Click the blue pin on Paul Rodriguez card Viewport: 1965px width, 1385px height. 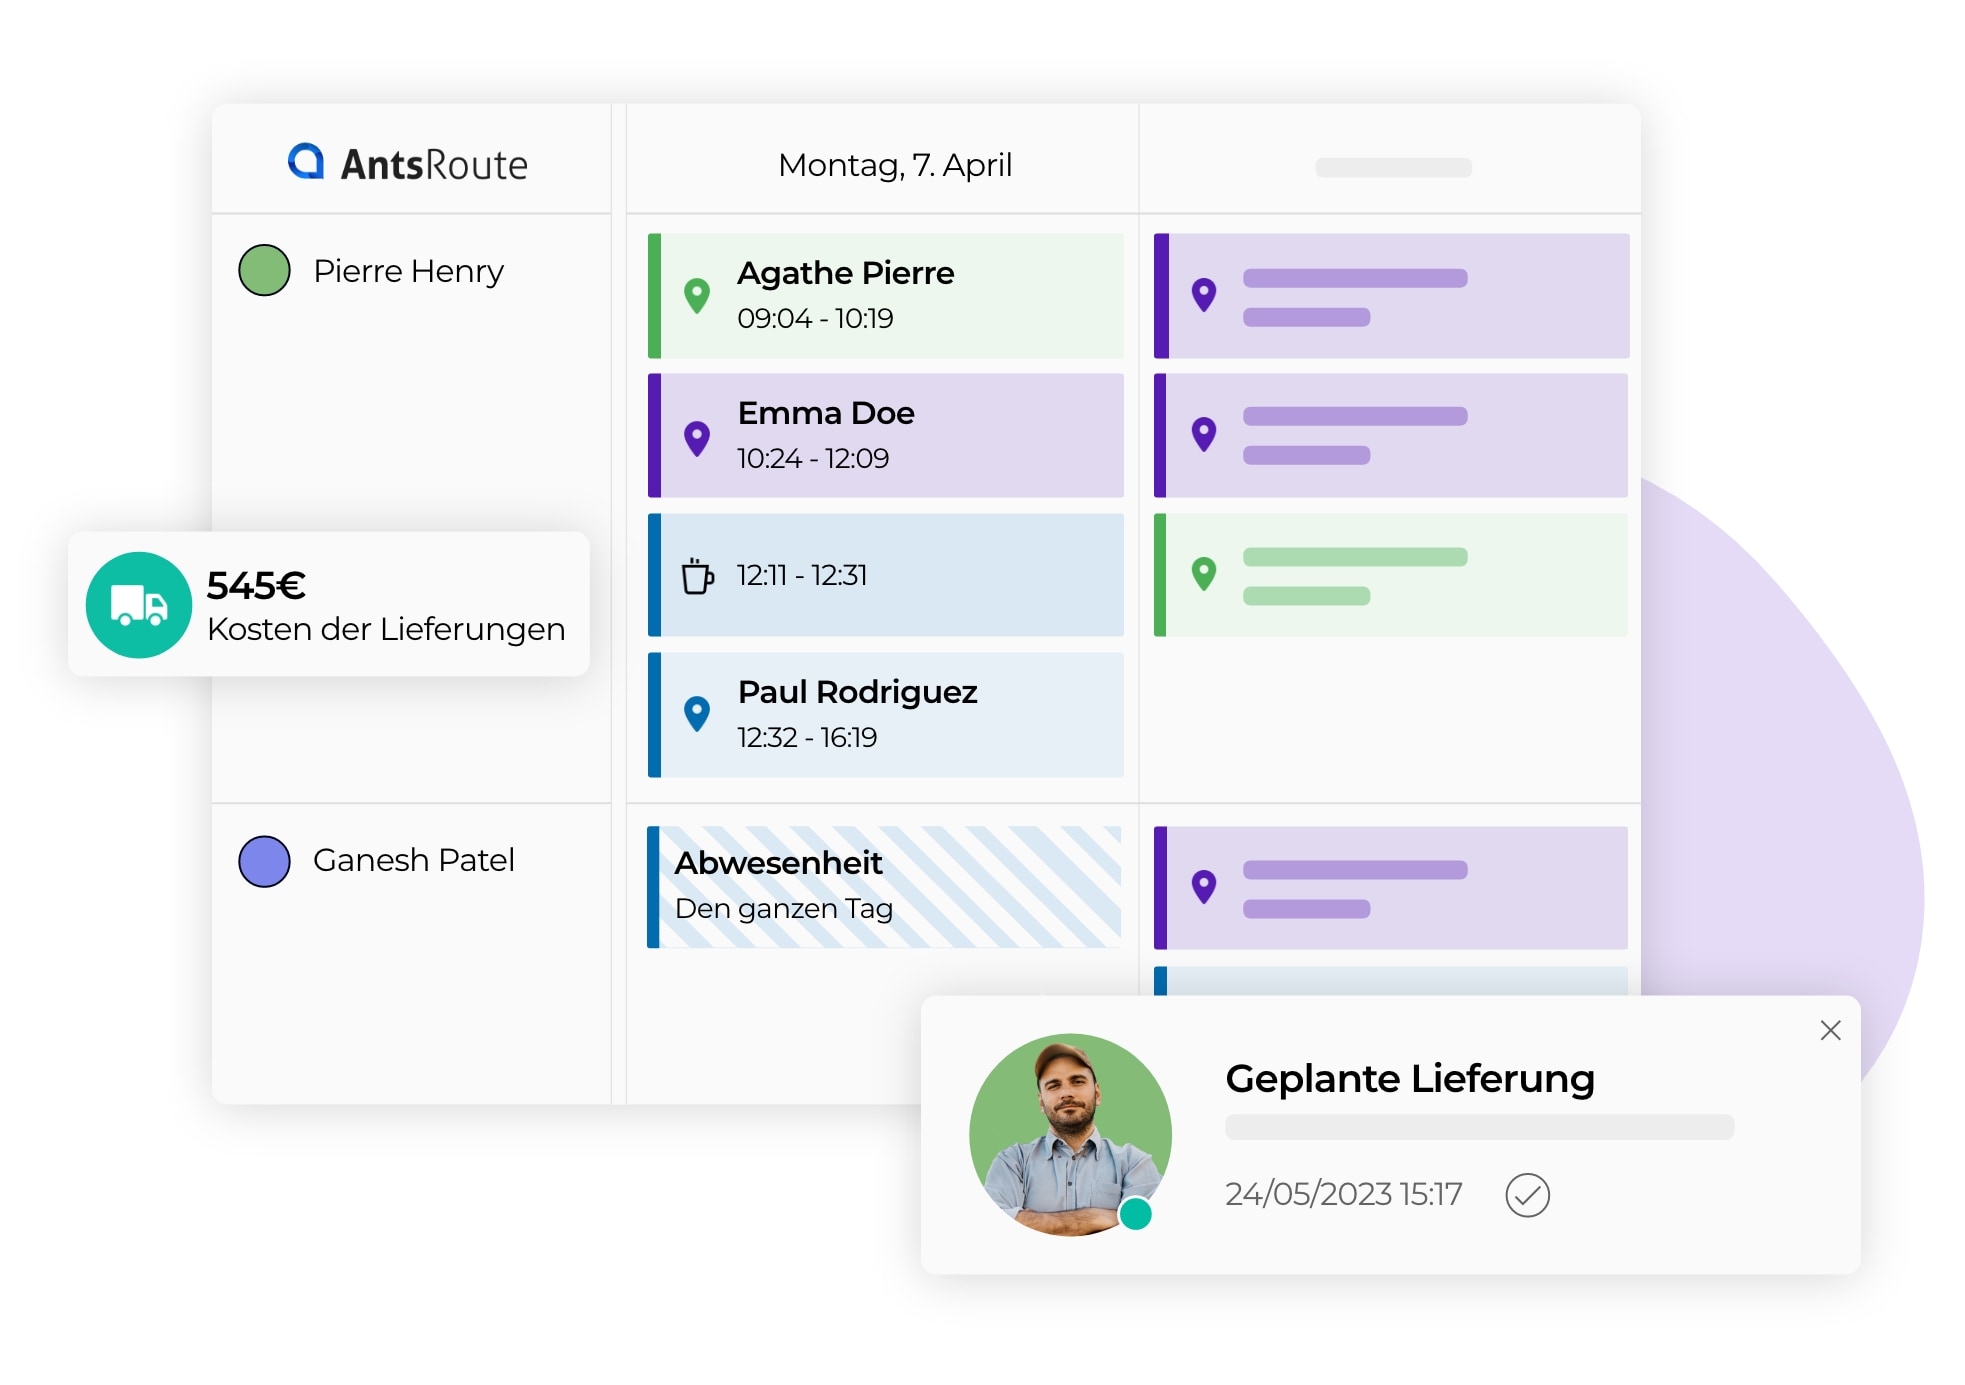pyautogui.click(x=697, y=713)
